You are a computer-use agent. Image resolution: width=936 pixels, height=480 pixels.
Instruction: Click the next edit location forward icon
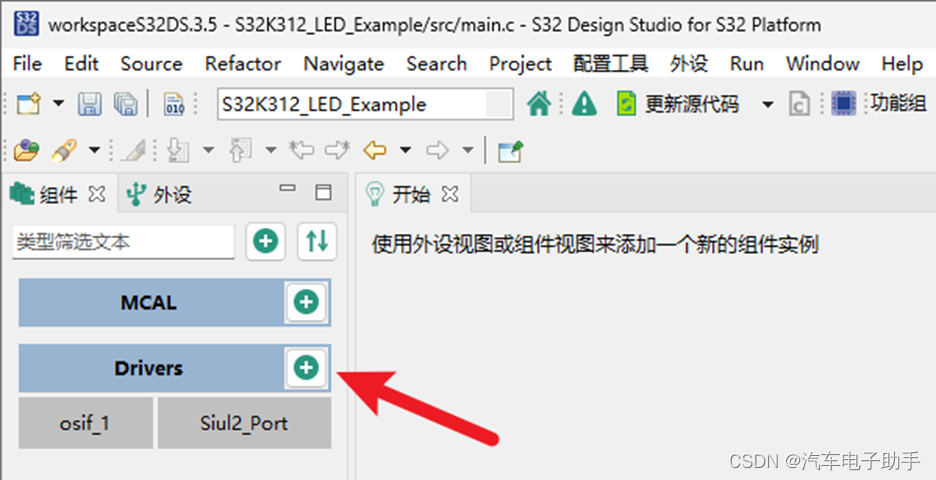(x=337, y=150)
